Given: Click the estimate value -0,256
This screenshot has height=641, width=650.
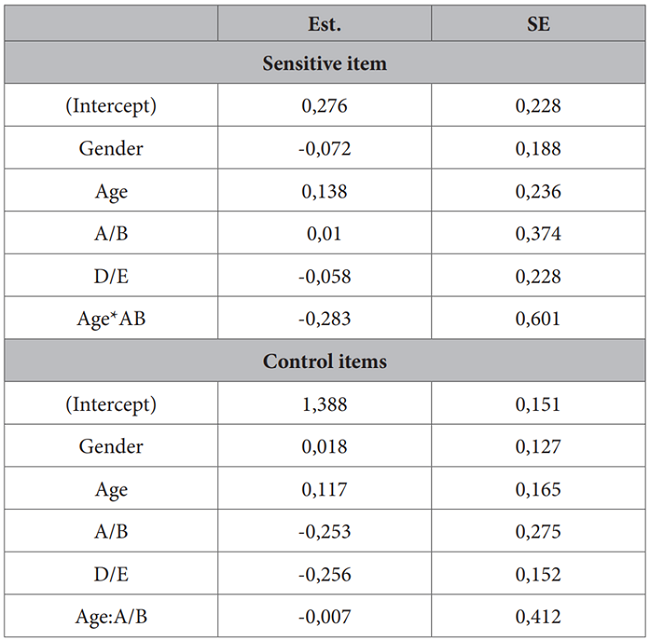Looking at the screenshot, I should [x=324, y=574].
